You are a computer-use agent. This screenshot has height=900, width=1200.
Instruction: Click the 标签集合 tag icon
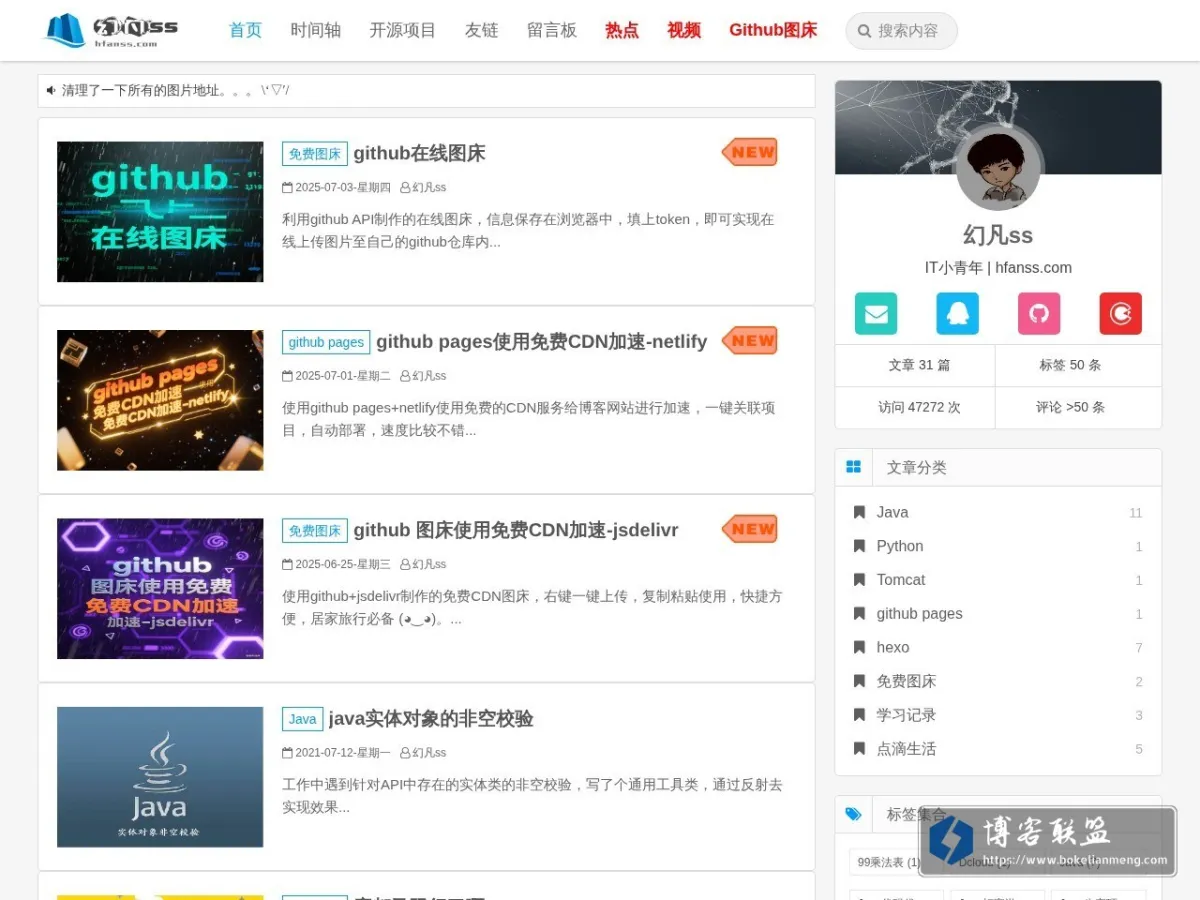click(x=853, y=814)
